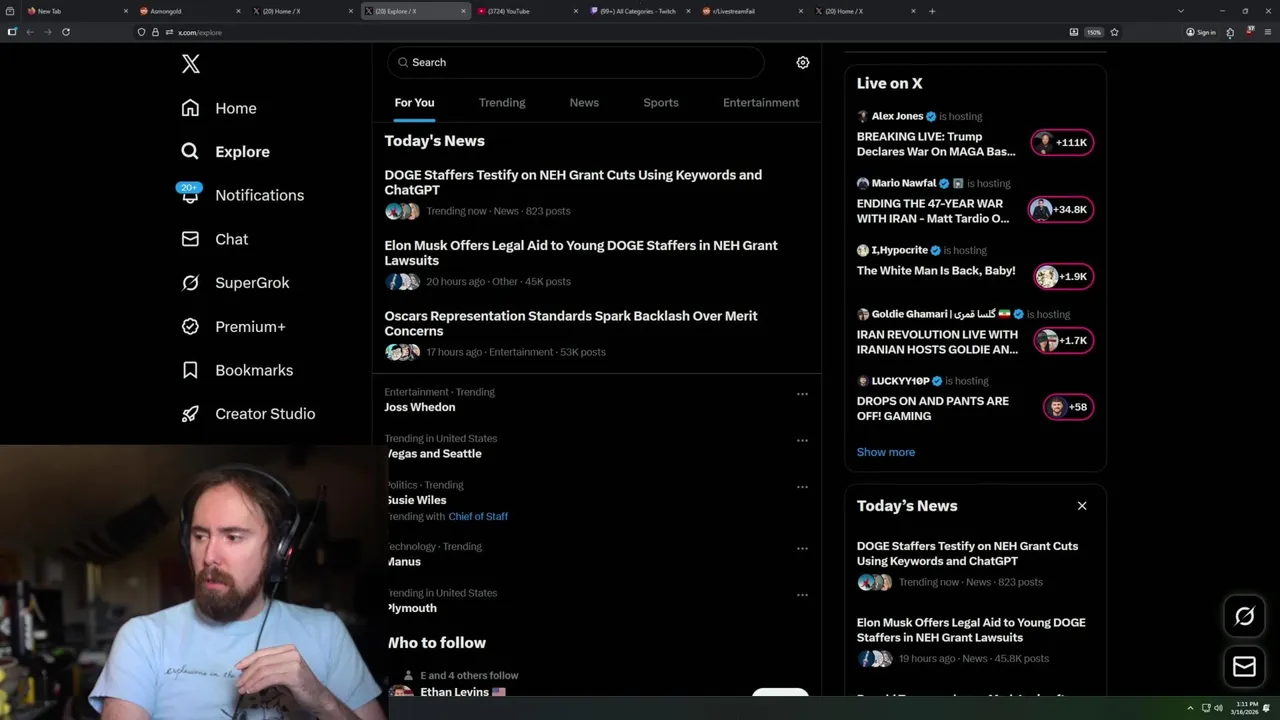Screen dimensions: 1280x720
Task: Open more options for Susie Wiles trend
Action: click(x=802, y=487)
